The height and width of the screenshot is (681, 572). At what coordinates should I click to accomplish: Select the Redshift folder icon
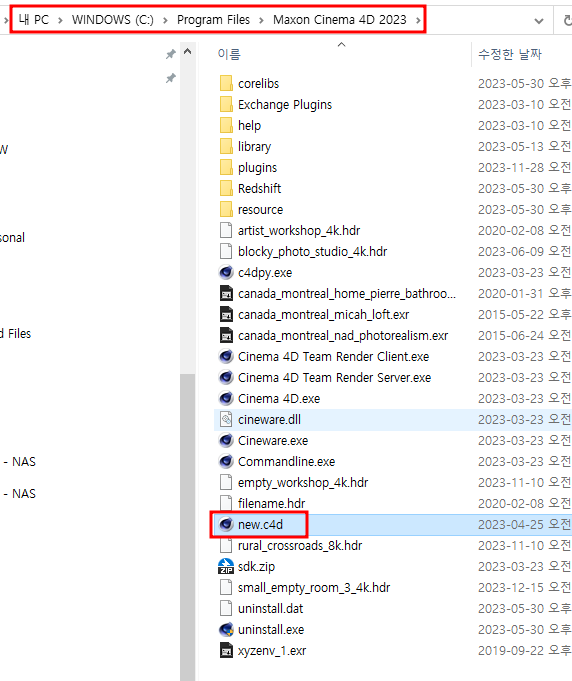226,188
